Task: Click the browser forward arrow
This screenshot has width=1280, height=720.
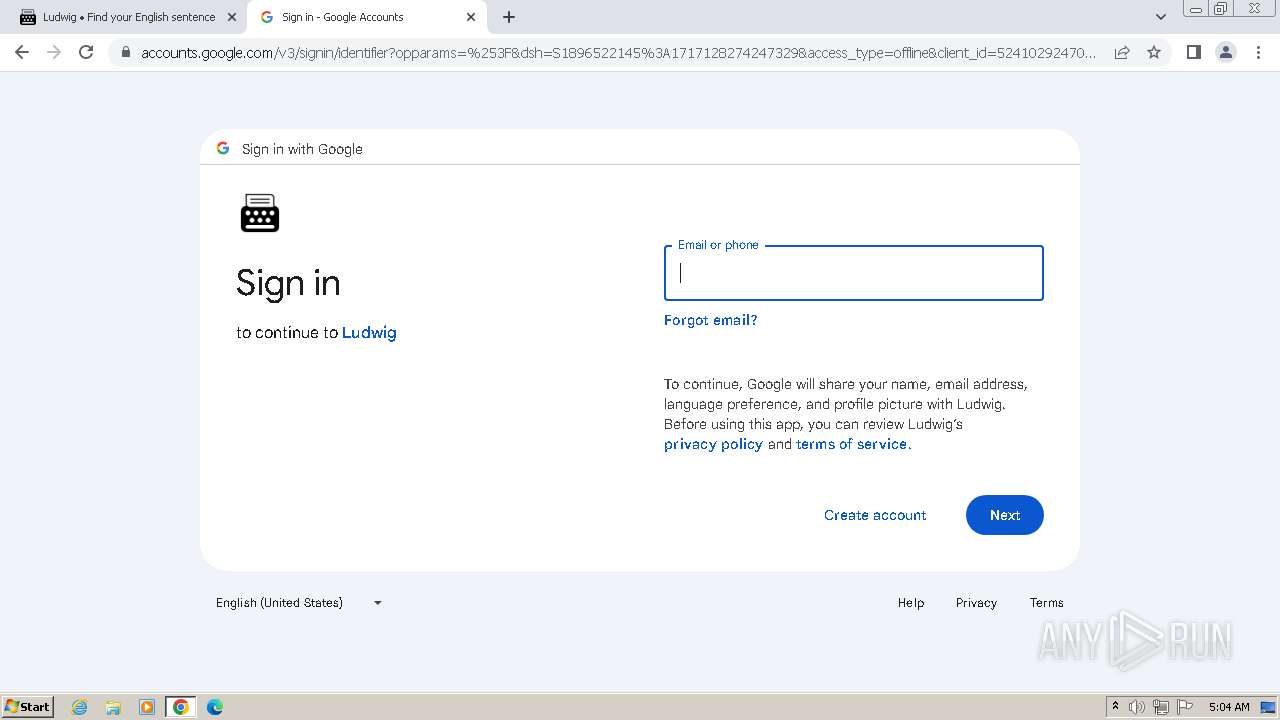Action: tap(54, 52)
